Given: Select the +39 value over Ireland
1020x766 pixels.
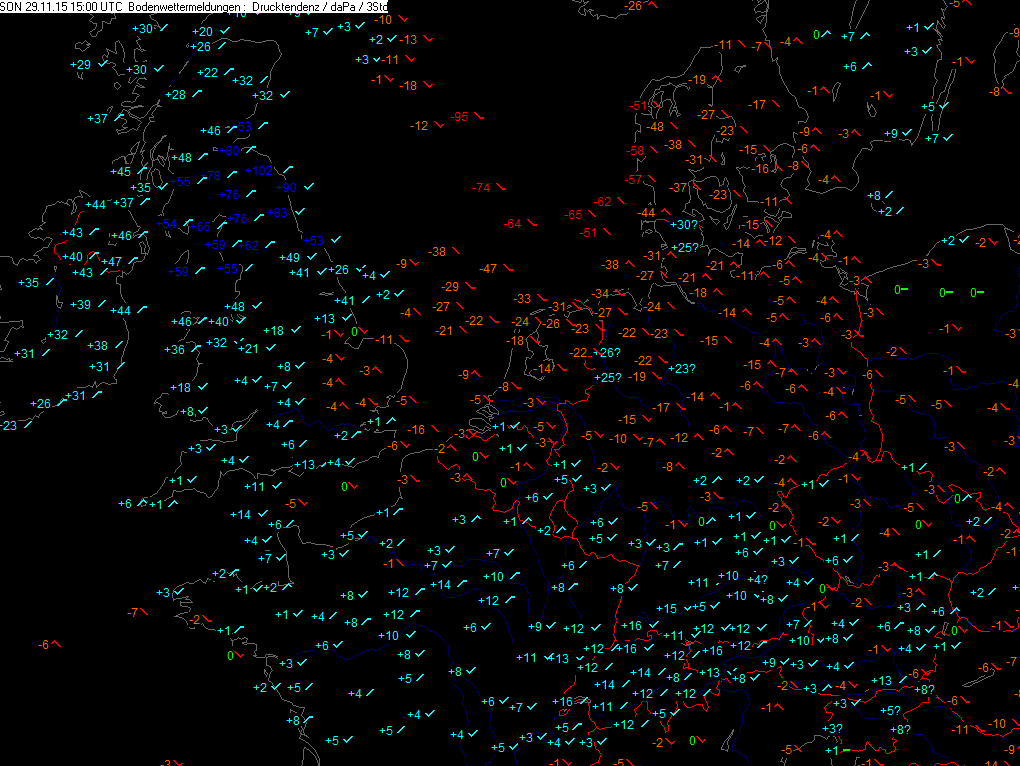Looking at the screenshot, I should [81, 305].
